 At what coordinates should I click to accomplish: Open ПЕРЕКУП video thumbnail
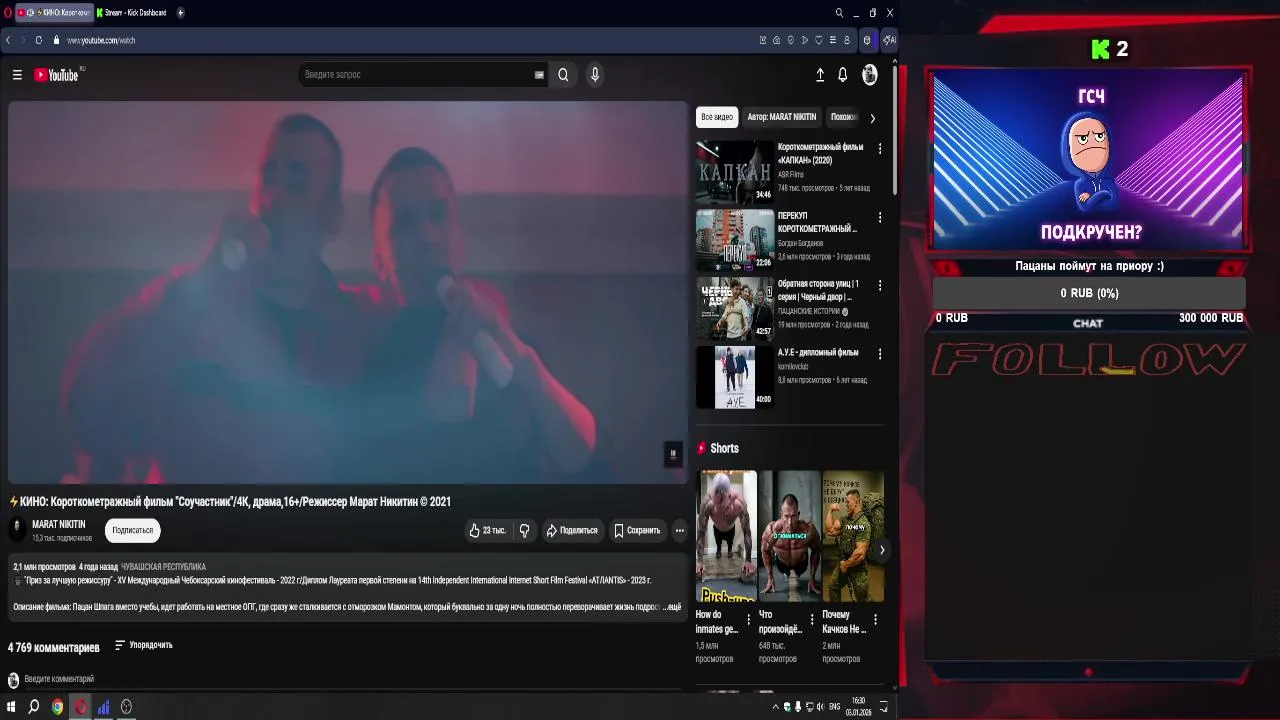tap(735, 240)
